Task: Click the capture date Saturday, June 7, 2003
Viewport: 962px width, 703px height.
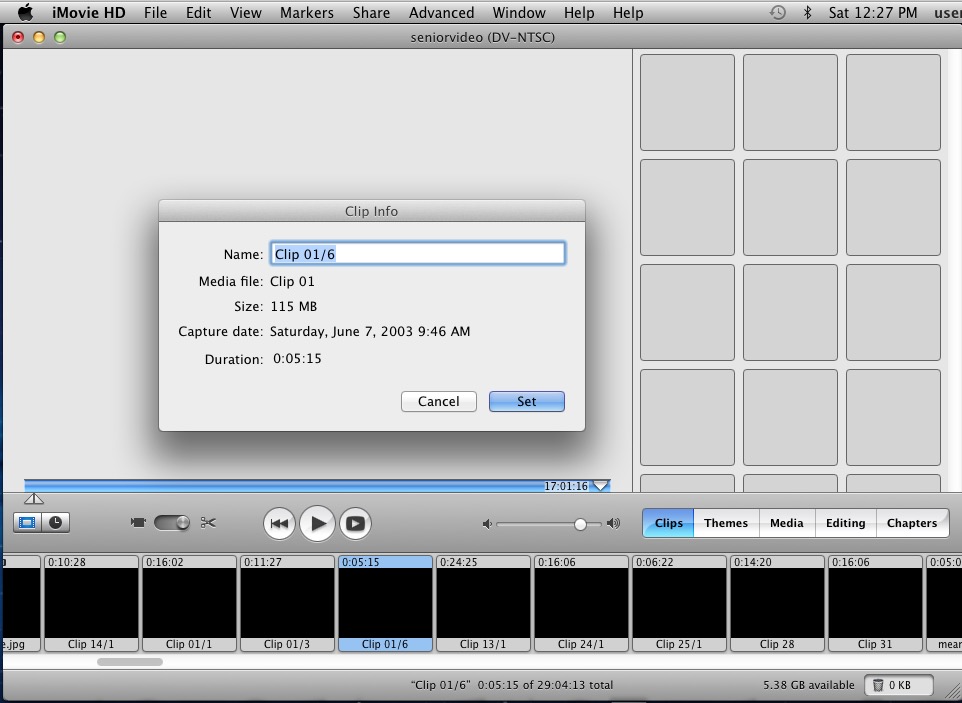Action: click(x=370, y=332)
